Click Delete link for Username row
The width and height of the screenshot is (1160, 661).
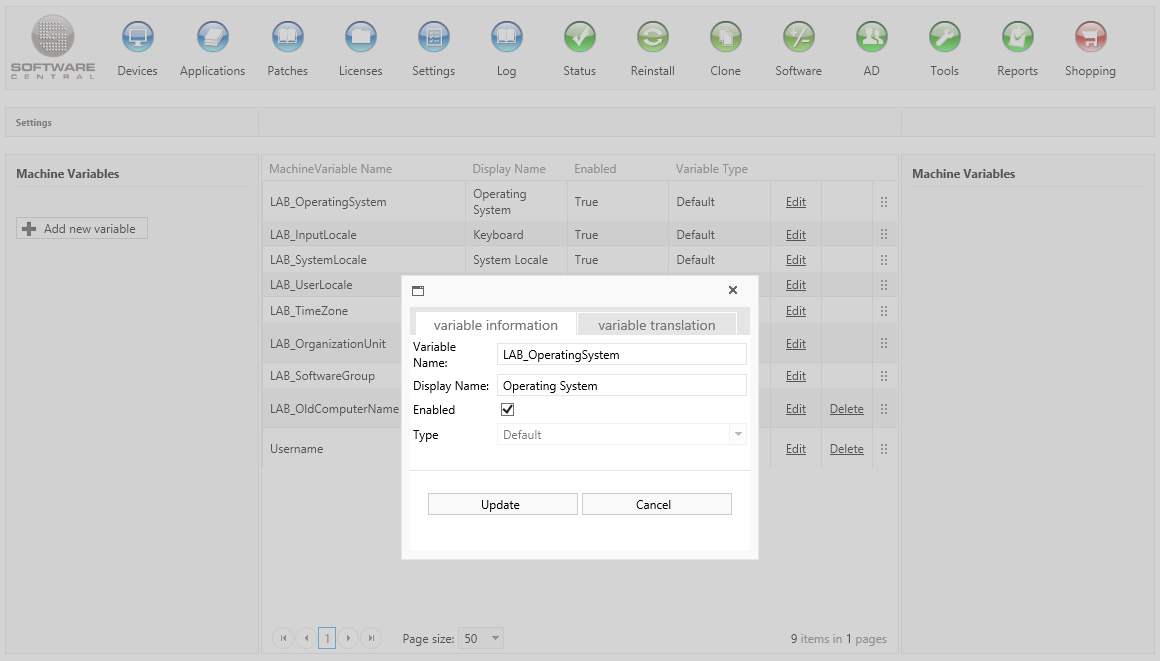point(846,449)
